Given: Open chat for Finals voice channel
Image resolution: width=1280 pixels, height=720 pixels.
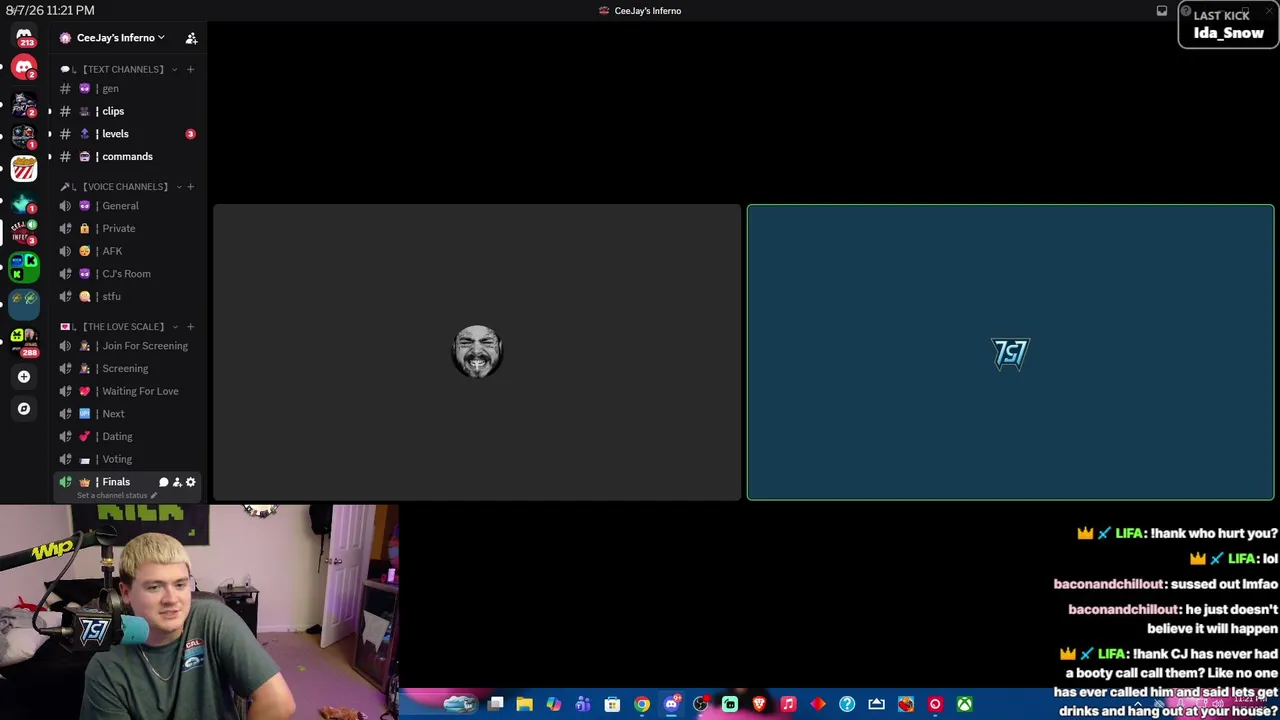Looking at the screenshot, I should pyautogui.click(x=163, y=482).
